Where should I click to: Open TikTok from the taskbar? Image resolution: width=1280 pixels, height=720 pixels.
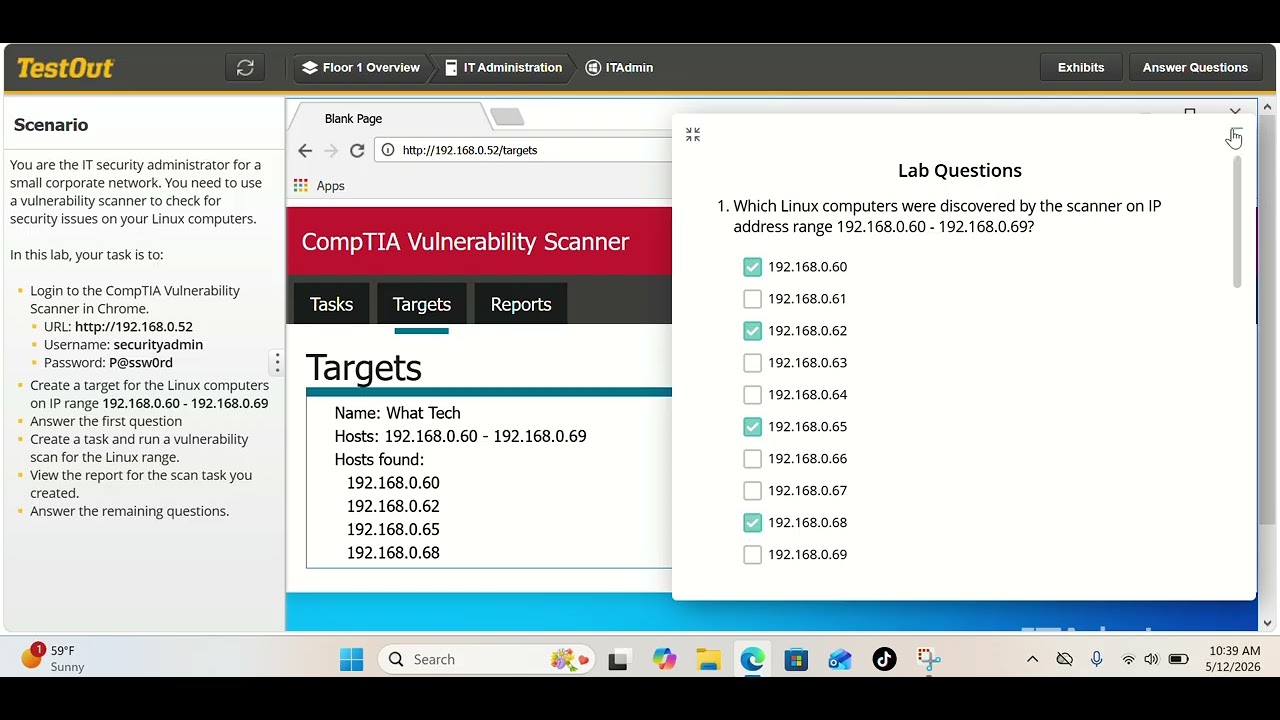click(884, 660)
